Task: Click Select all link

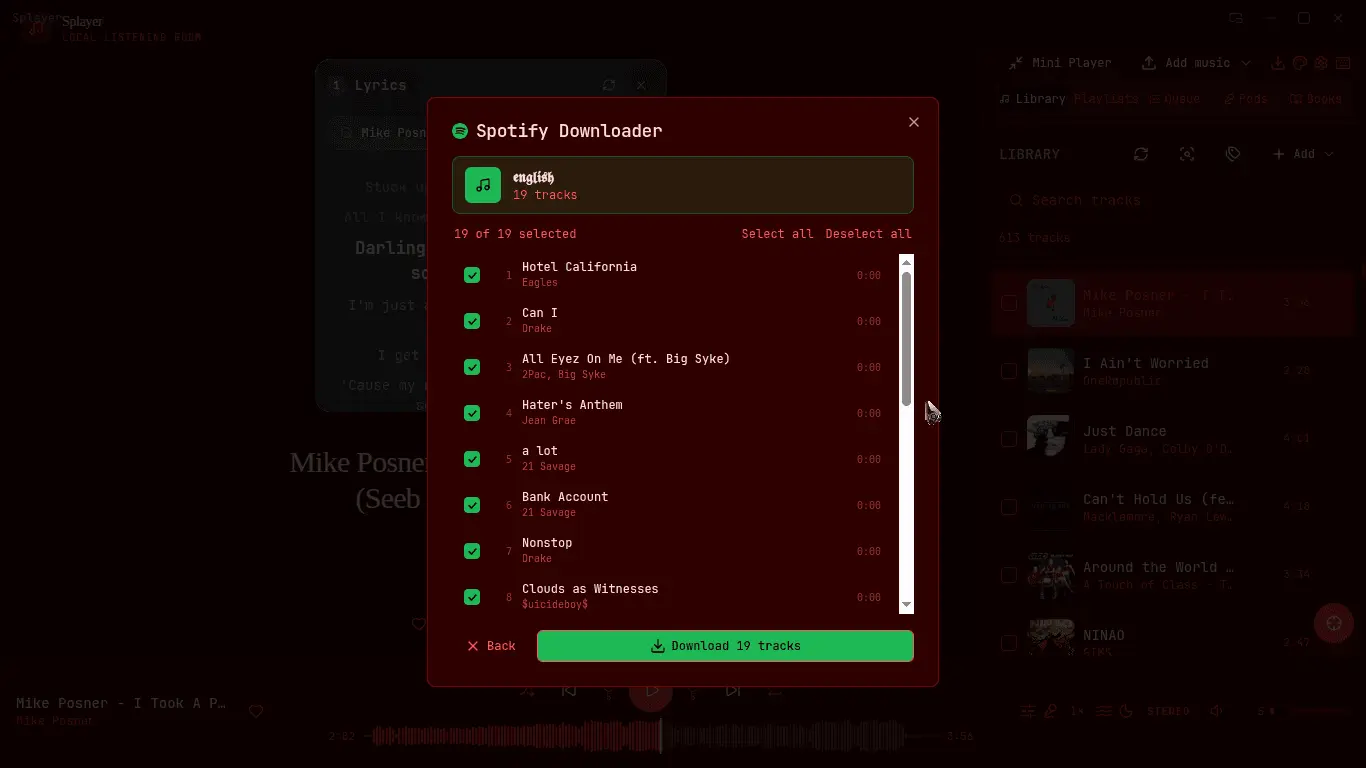Action: tap(777, 234)
